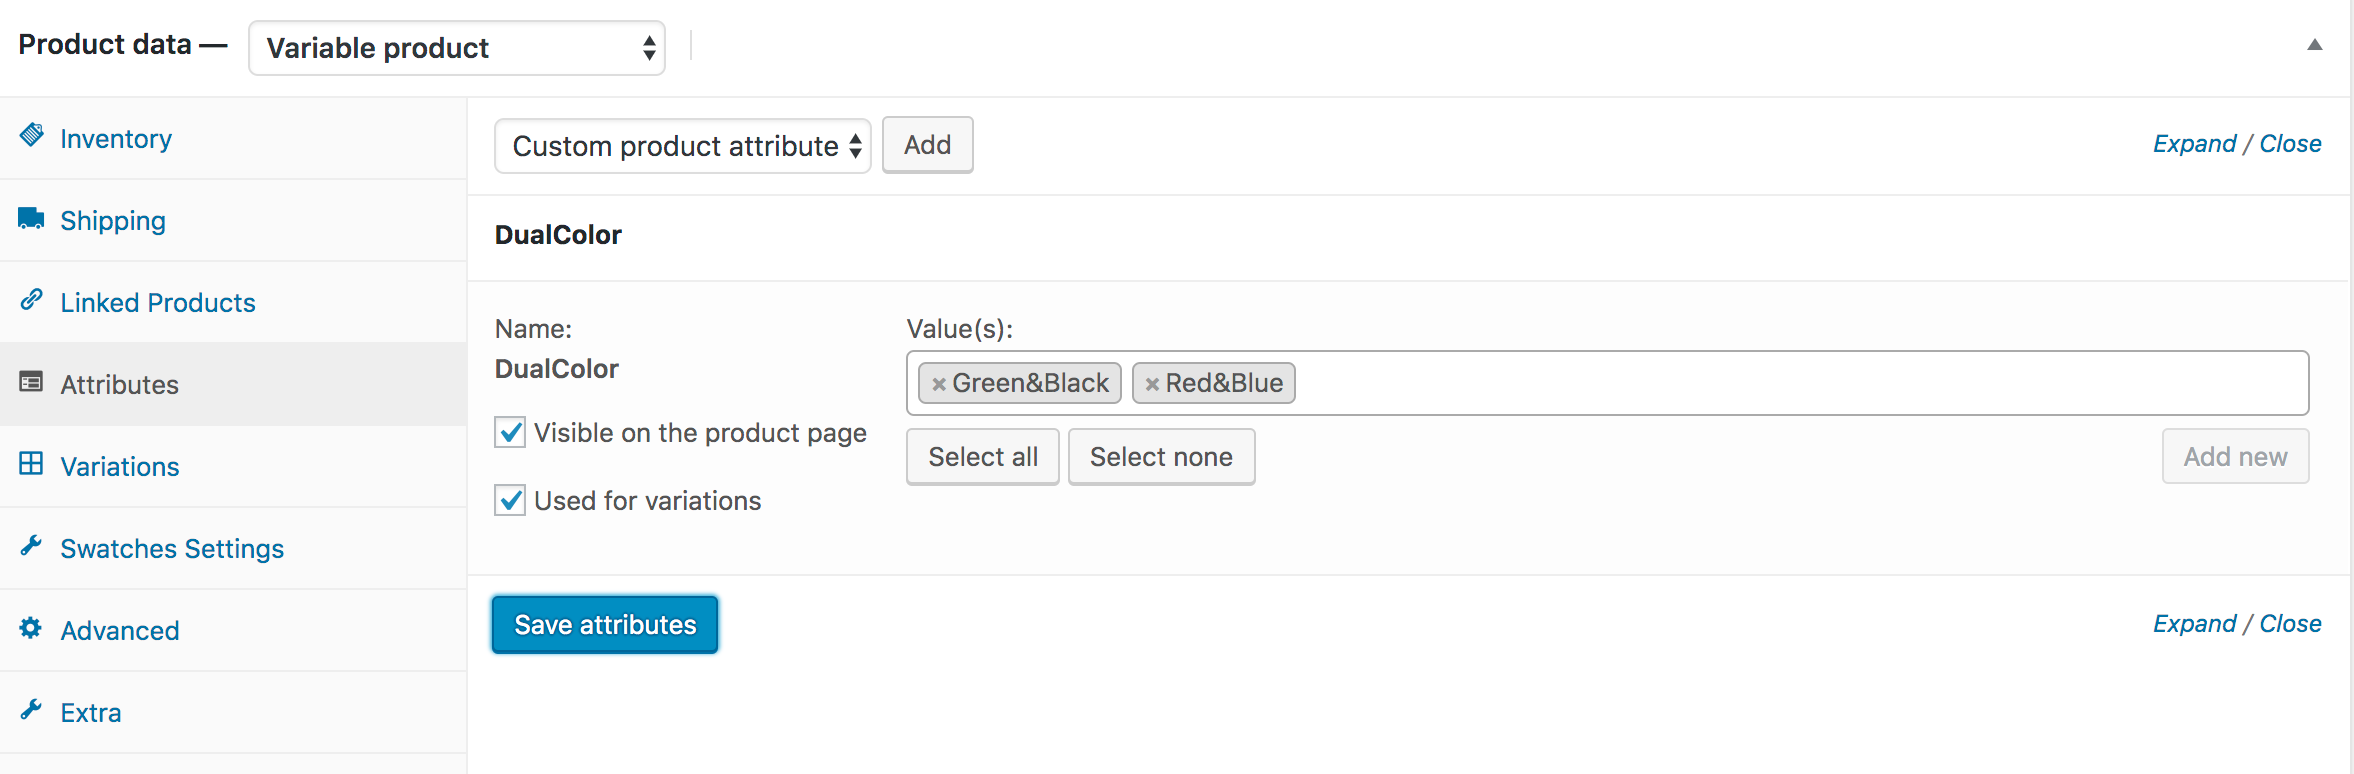Click the Attributes list icon
Image resolution: width=2354 pixels, height=774 pixels.
click(31, 382)
